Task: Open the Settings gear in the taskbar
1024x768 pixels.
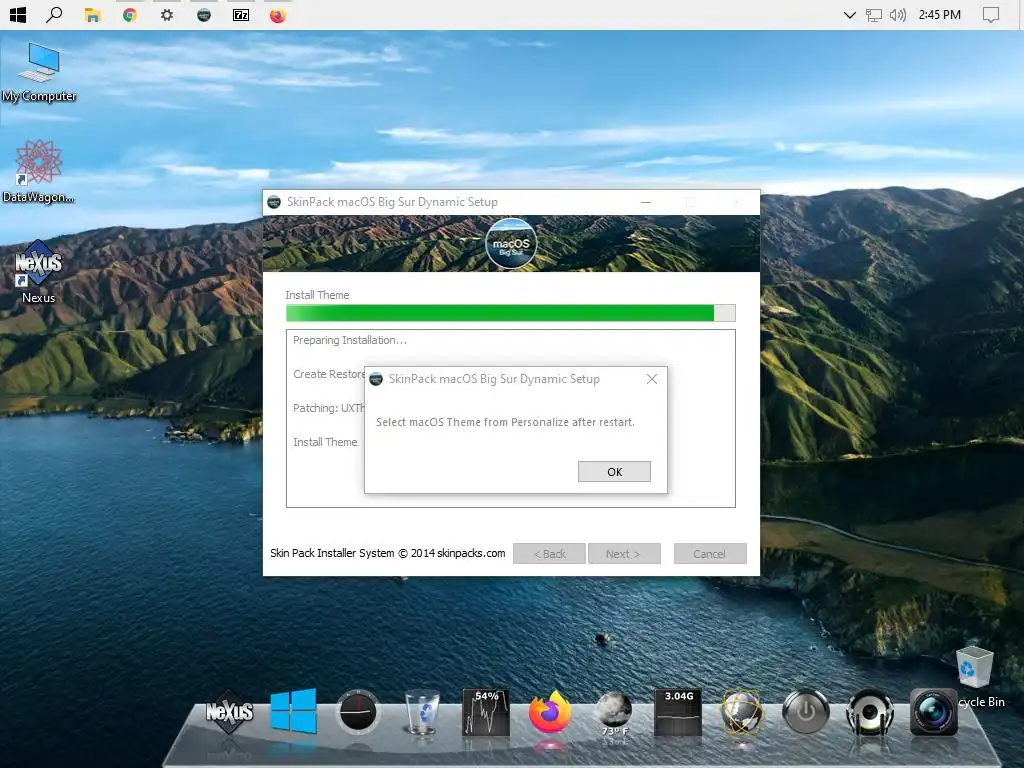Action: click(167, 15)
